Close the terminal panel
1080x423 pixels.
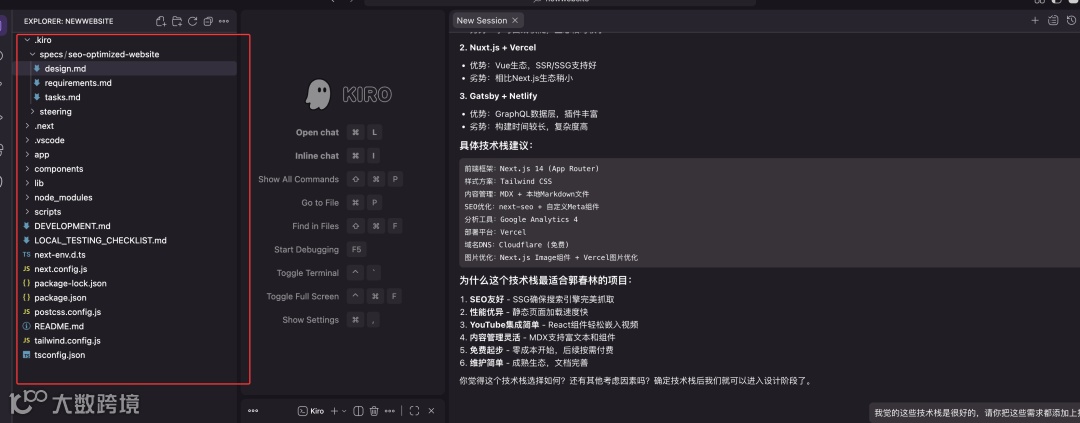point(431,411)
